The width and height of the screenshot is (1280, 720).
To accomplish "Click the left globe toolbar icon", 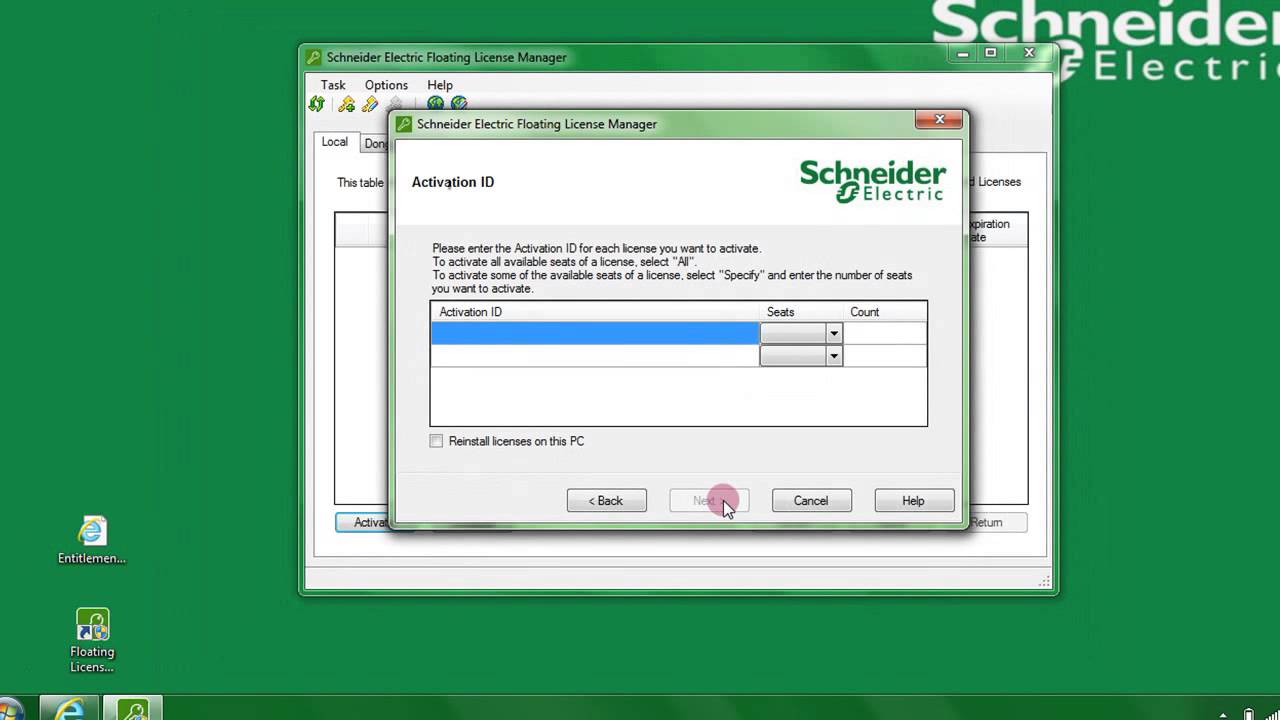I will point(435,103).
